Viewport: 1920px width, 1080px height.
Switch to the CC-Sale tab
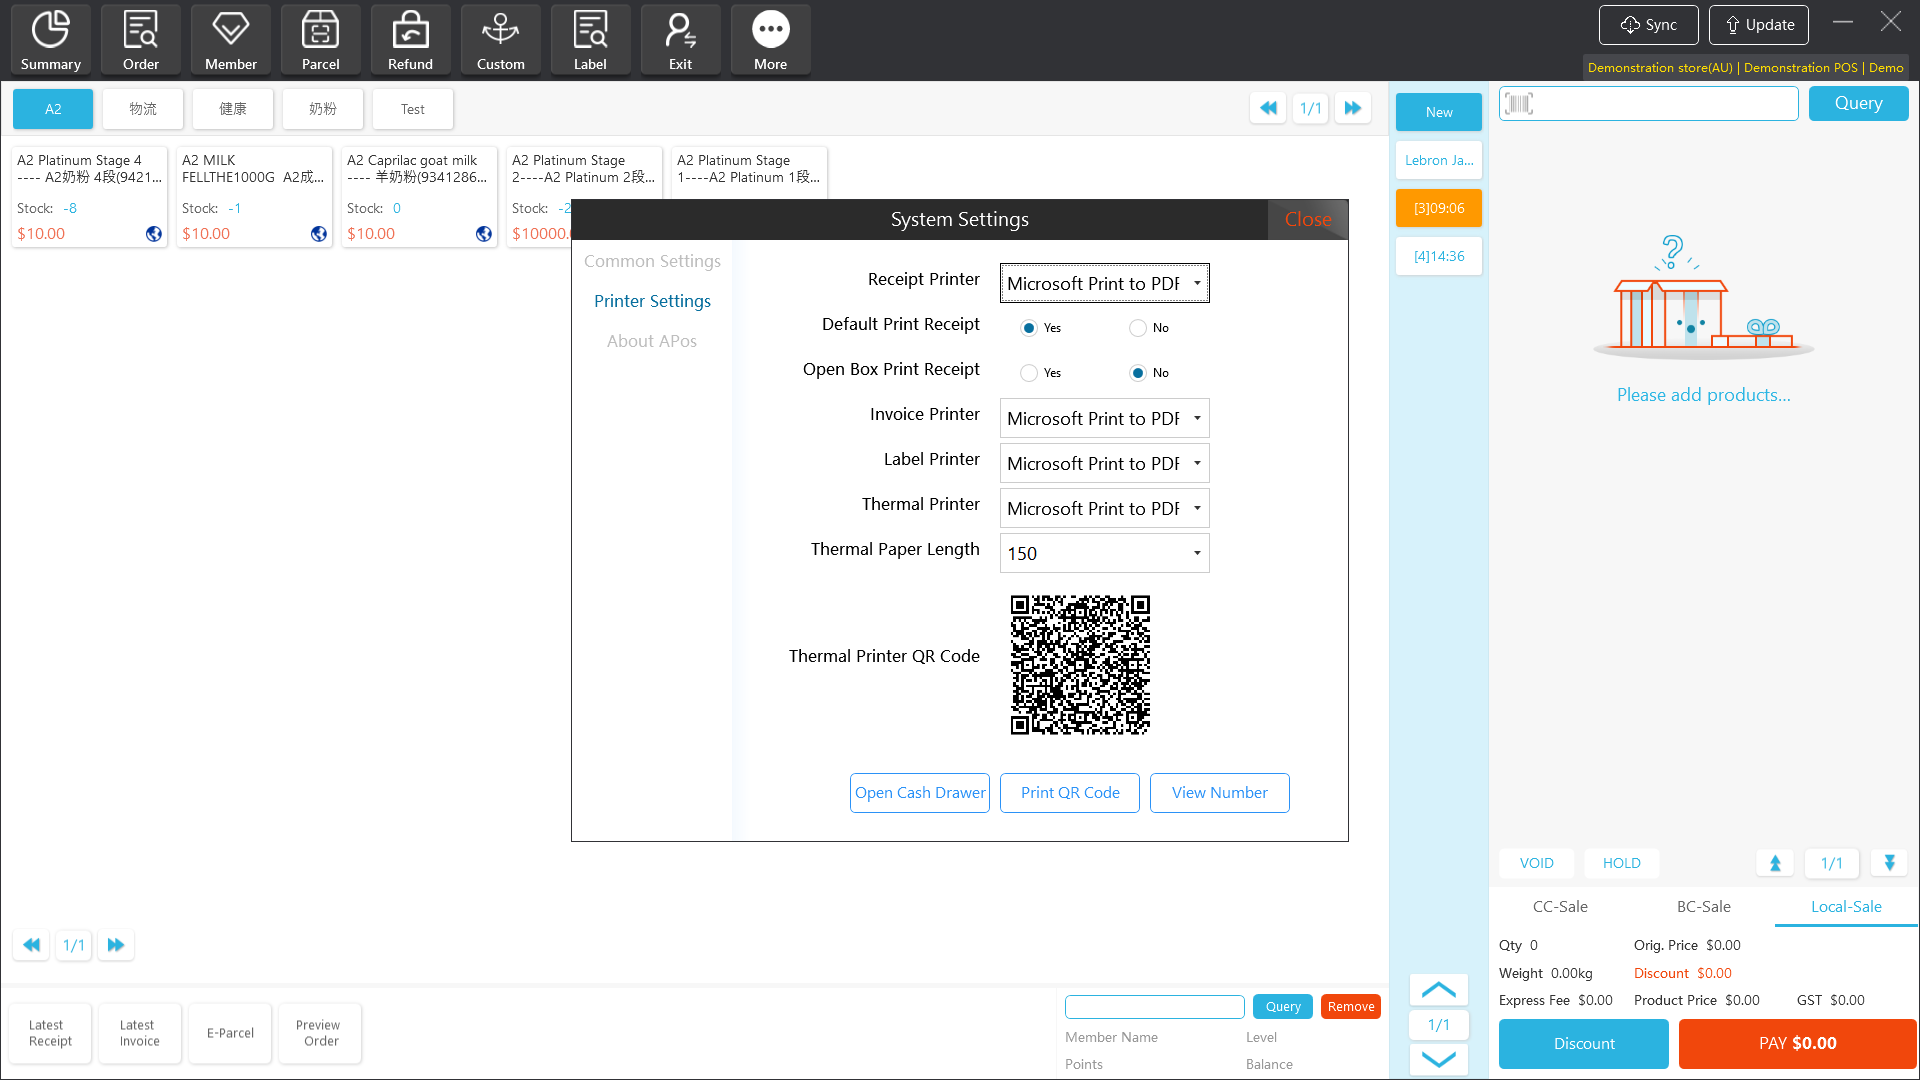[1560, 906]
